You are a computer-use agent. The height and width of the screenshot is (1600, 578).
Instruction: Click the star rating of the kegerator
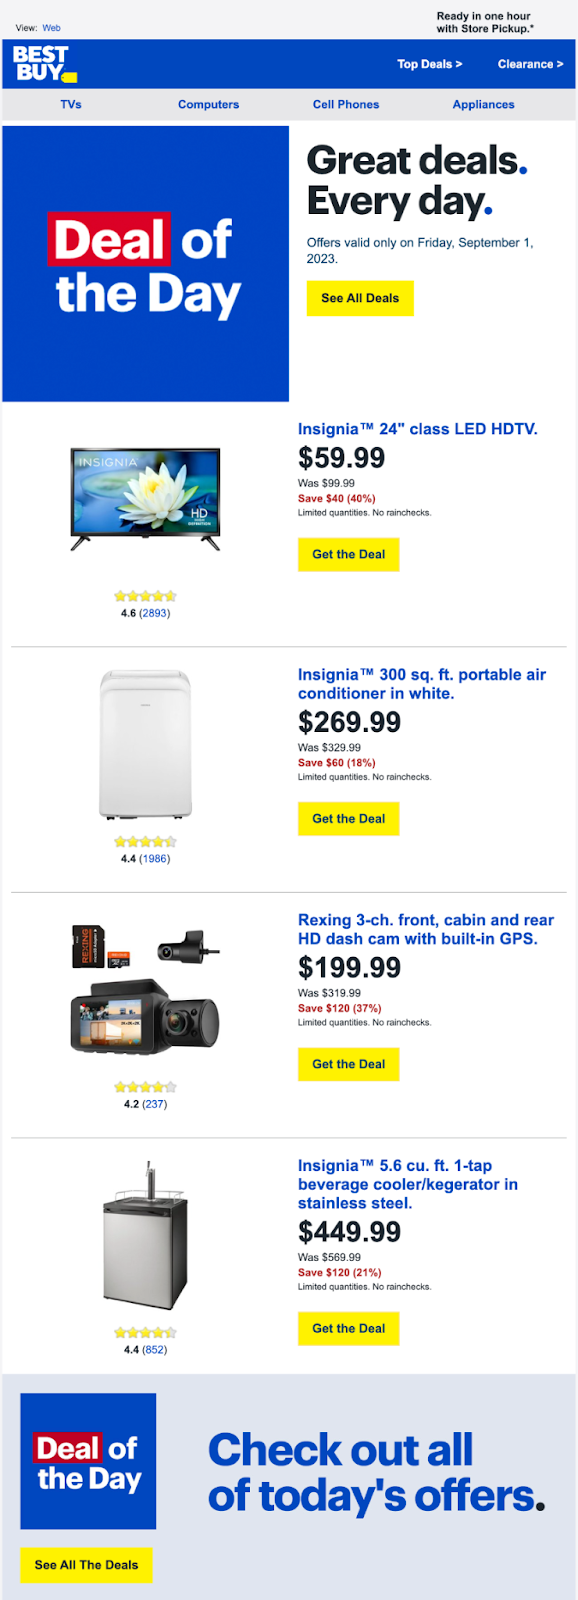[x=143, y=1331]
